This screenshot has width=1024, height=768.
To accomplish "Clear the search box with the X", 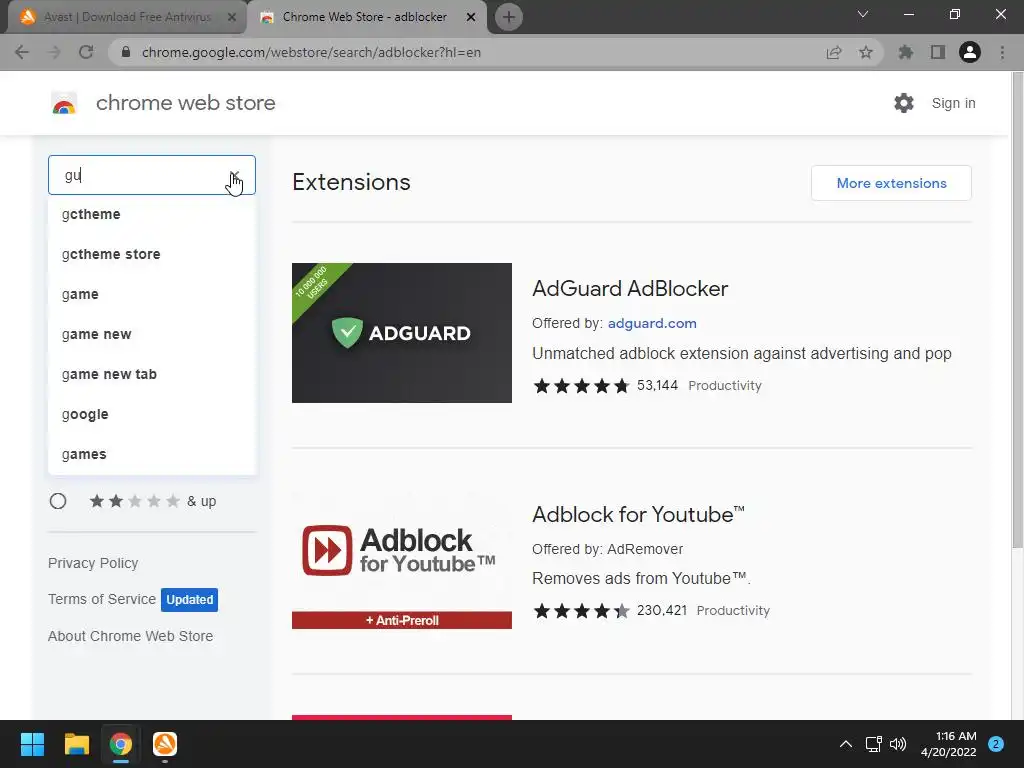I will (234, 176).
